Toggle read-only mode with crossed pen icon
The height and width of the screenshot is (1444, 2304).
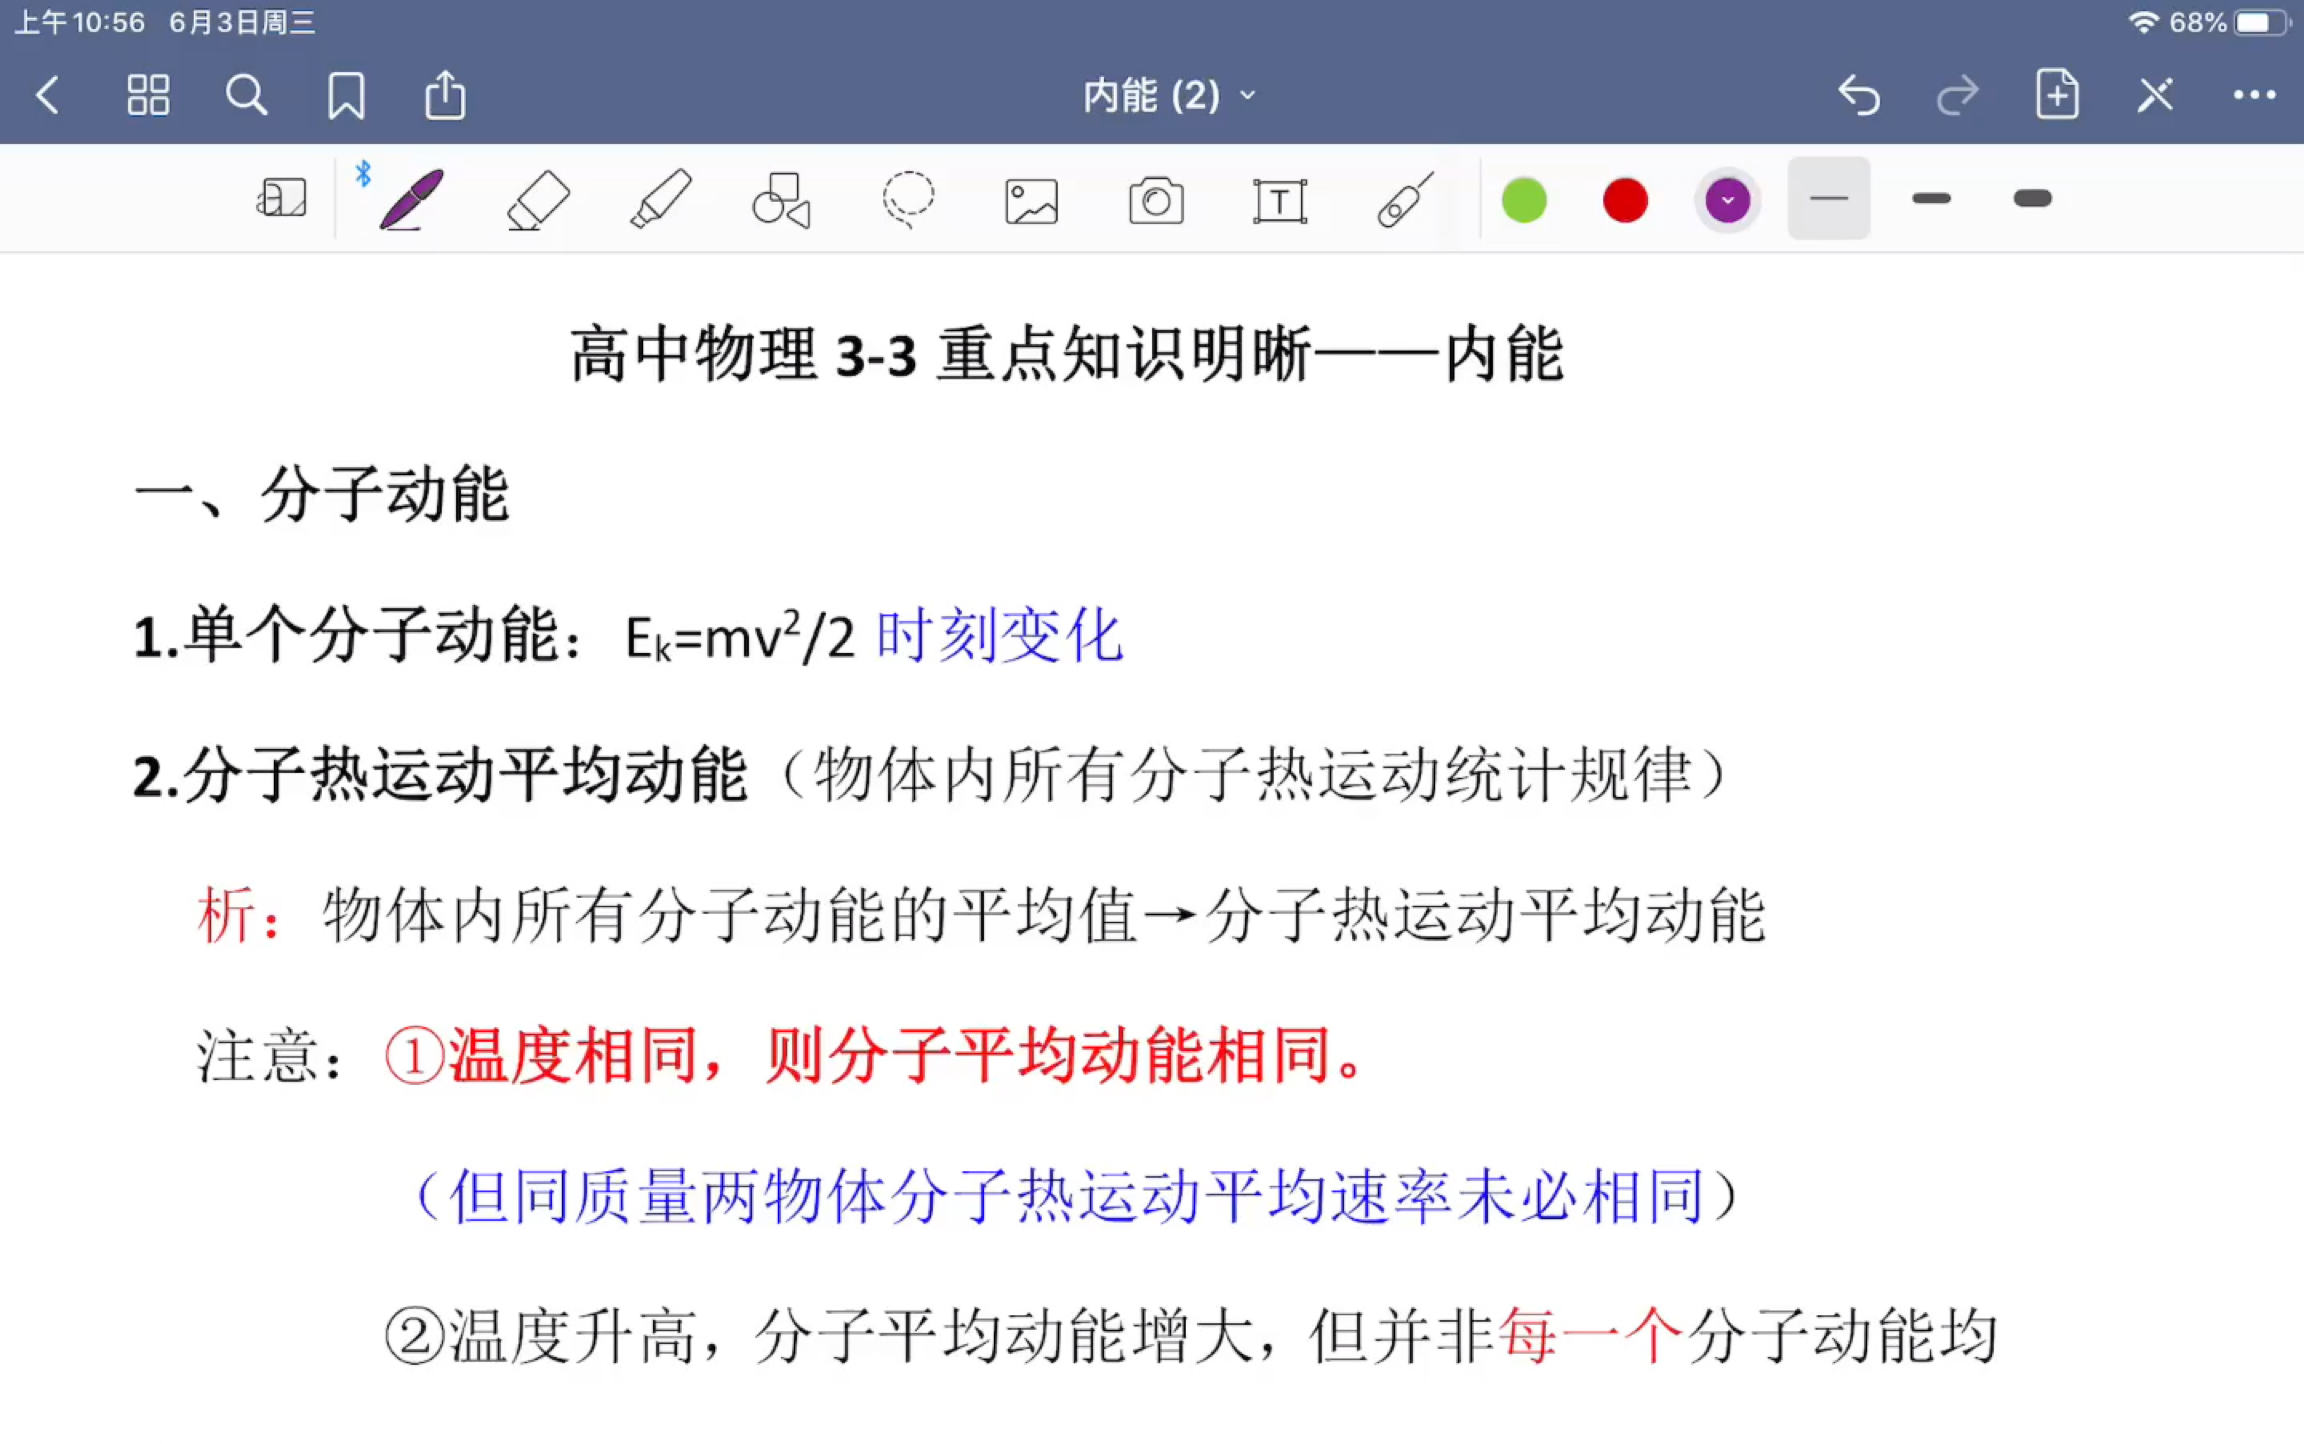[2156, 96]
